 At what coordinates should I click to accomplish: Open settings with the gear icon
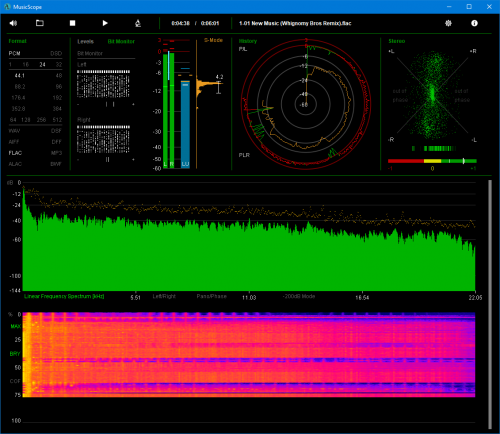click(448, 23)
